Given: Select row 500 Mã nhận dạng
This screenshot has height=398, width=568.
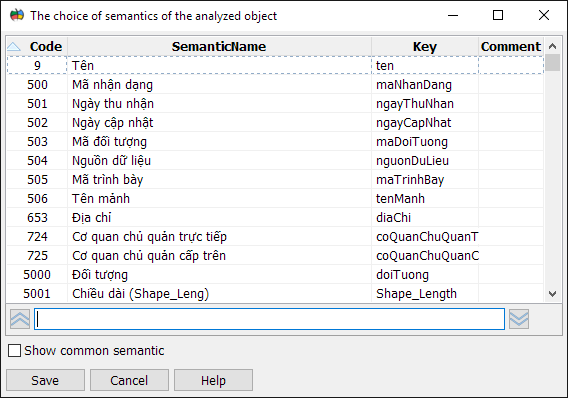Looking at the screenshot, I should (275, 85).
